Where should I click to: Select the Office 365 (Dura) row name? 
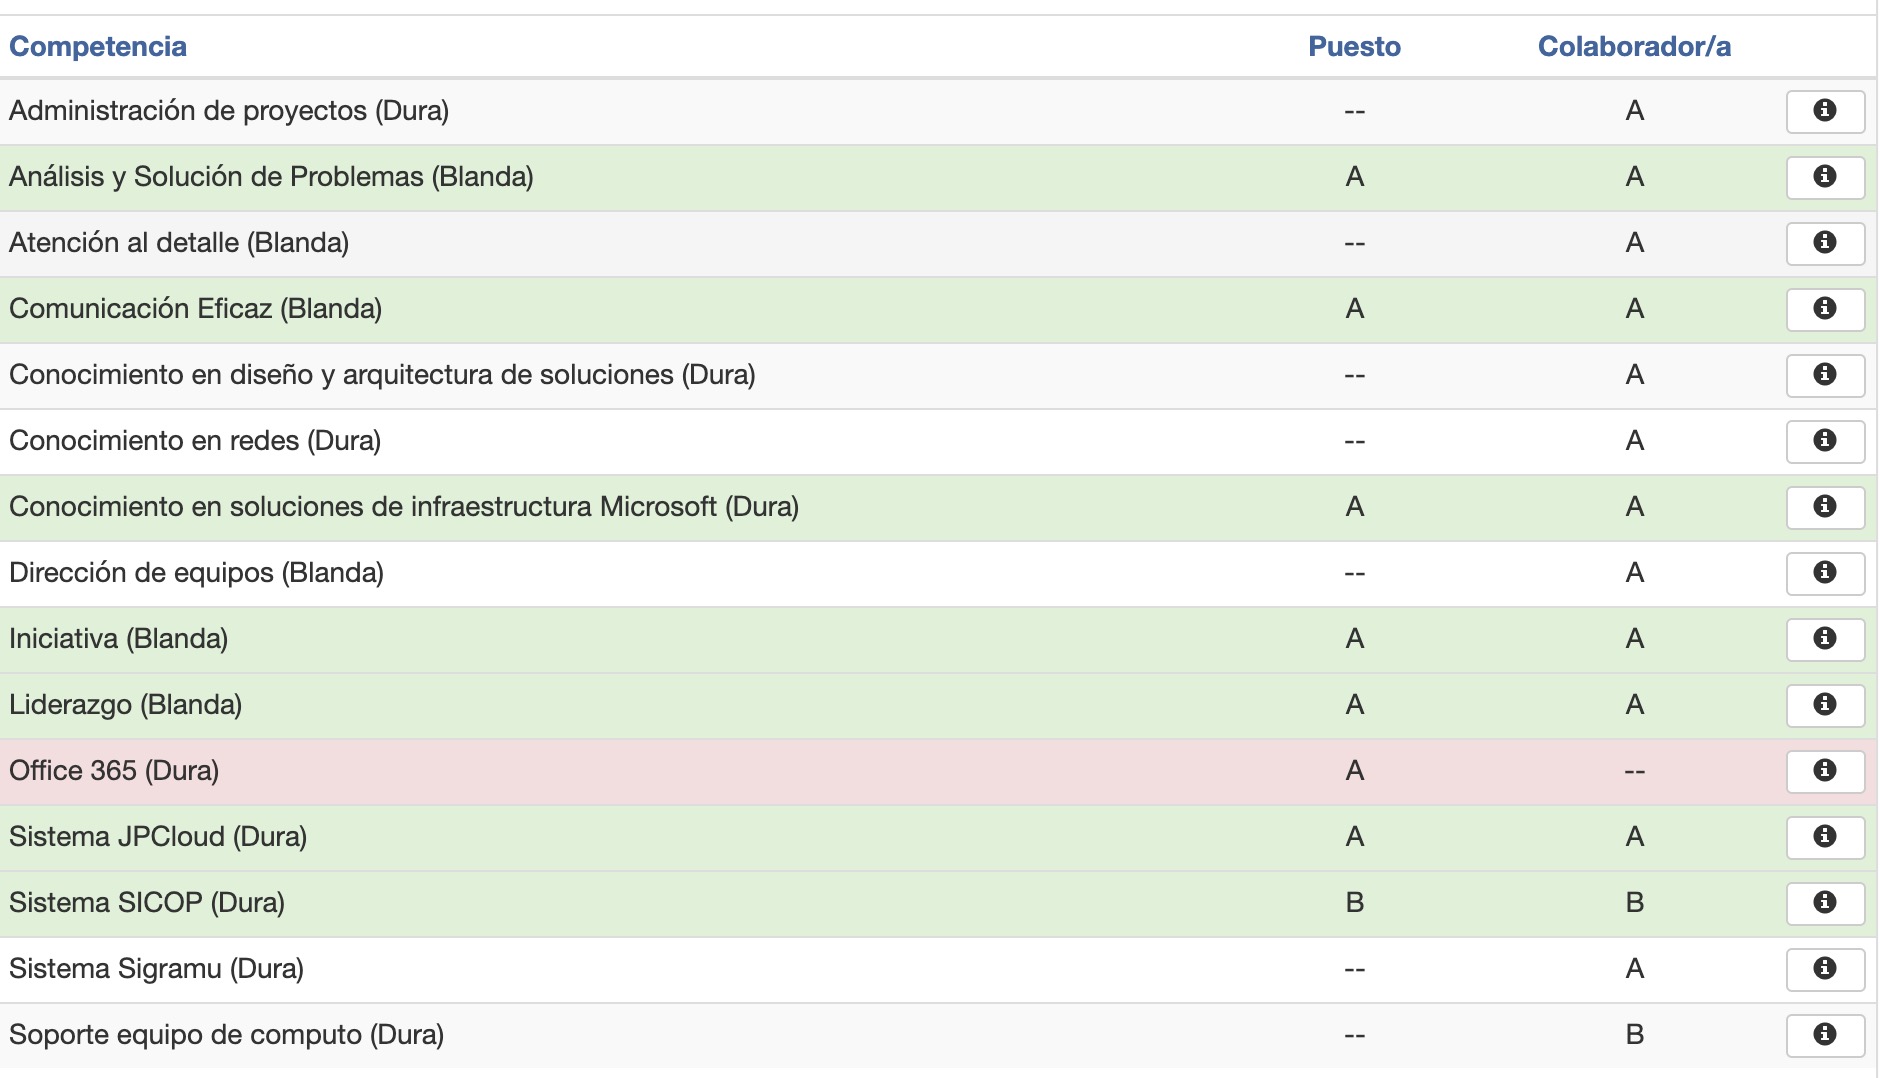[114, 771]
